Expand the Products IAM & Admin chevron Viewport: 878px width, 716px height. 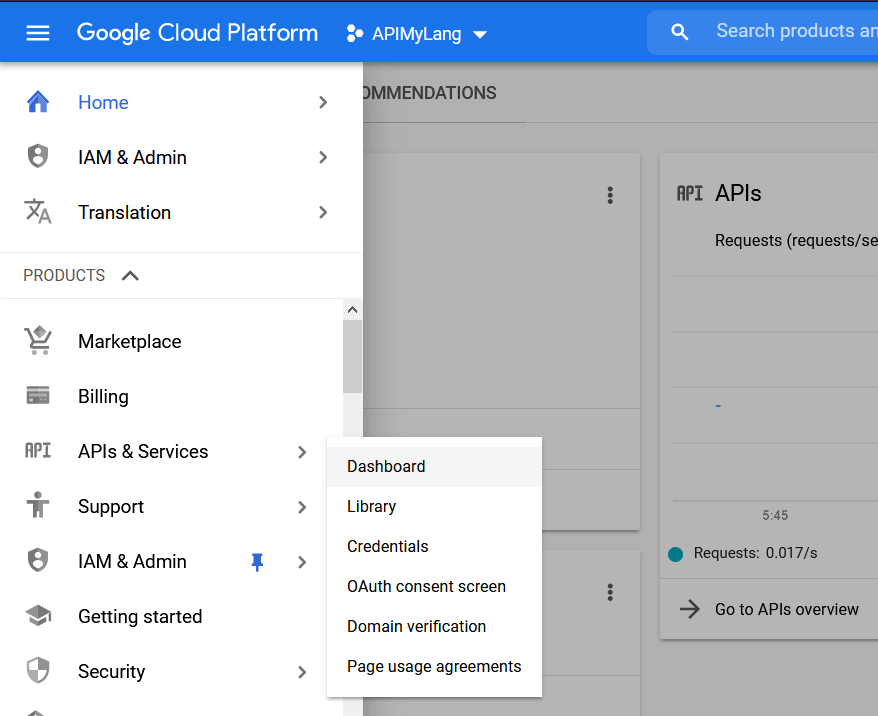click(302, 562)
